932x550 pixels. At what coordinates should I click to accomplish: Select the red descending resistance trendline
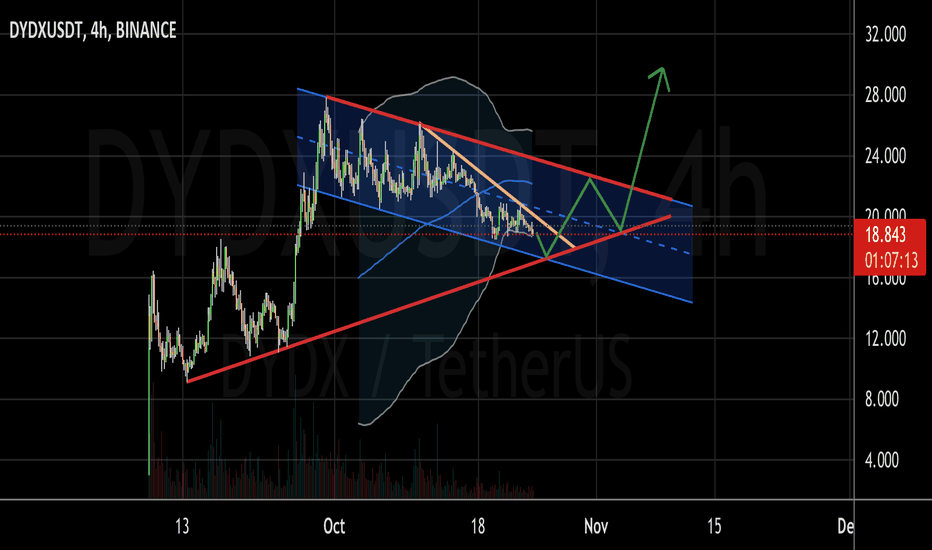[499, 147]
